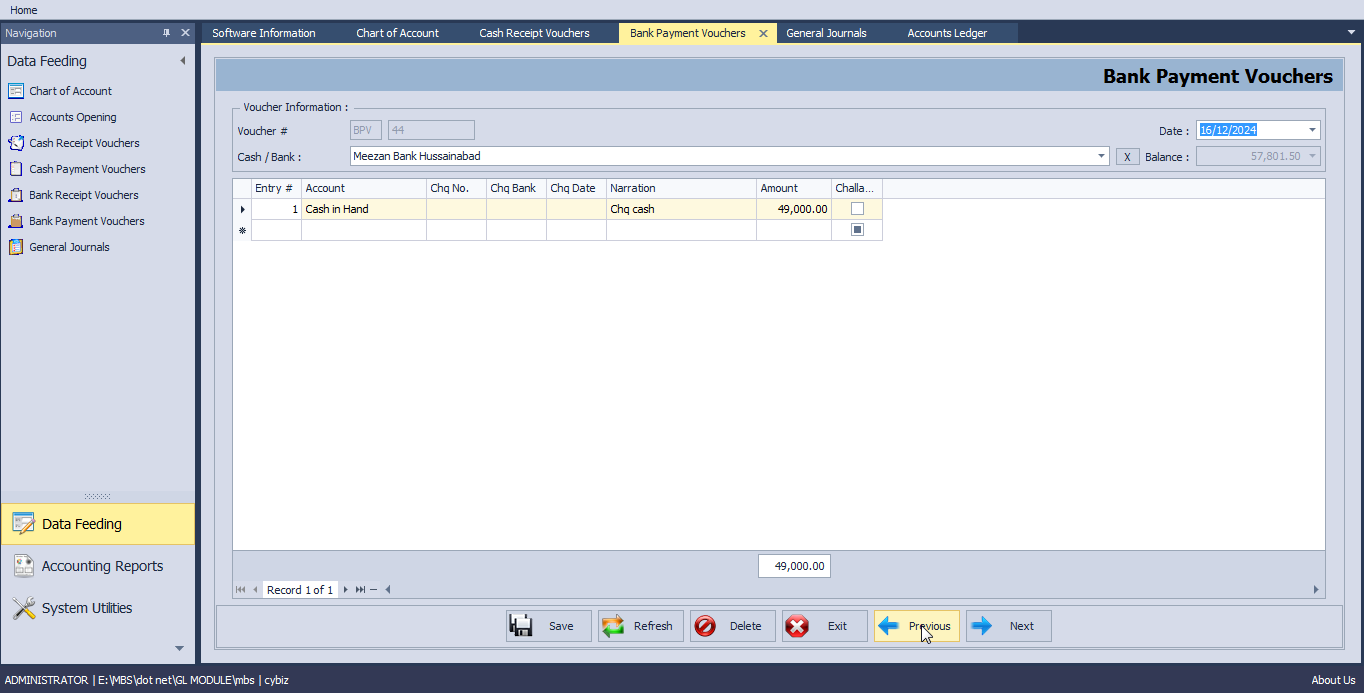
Task: Open the Home menu
Action: (24, 10)
